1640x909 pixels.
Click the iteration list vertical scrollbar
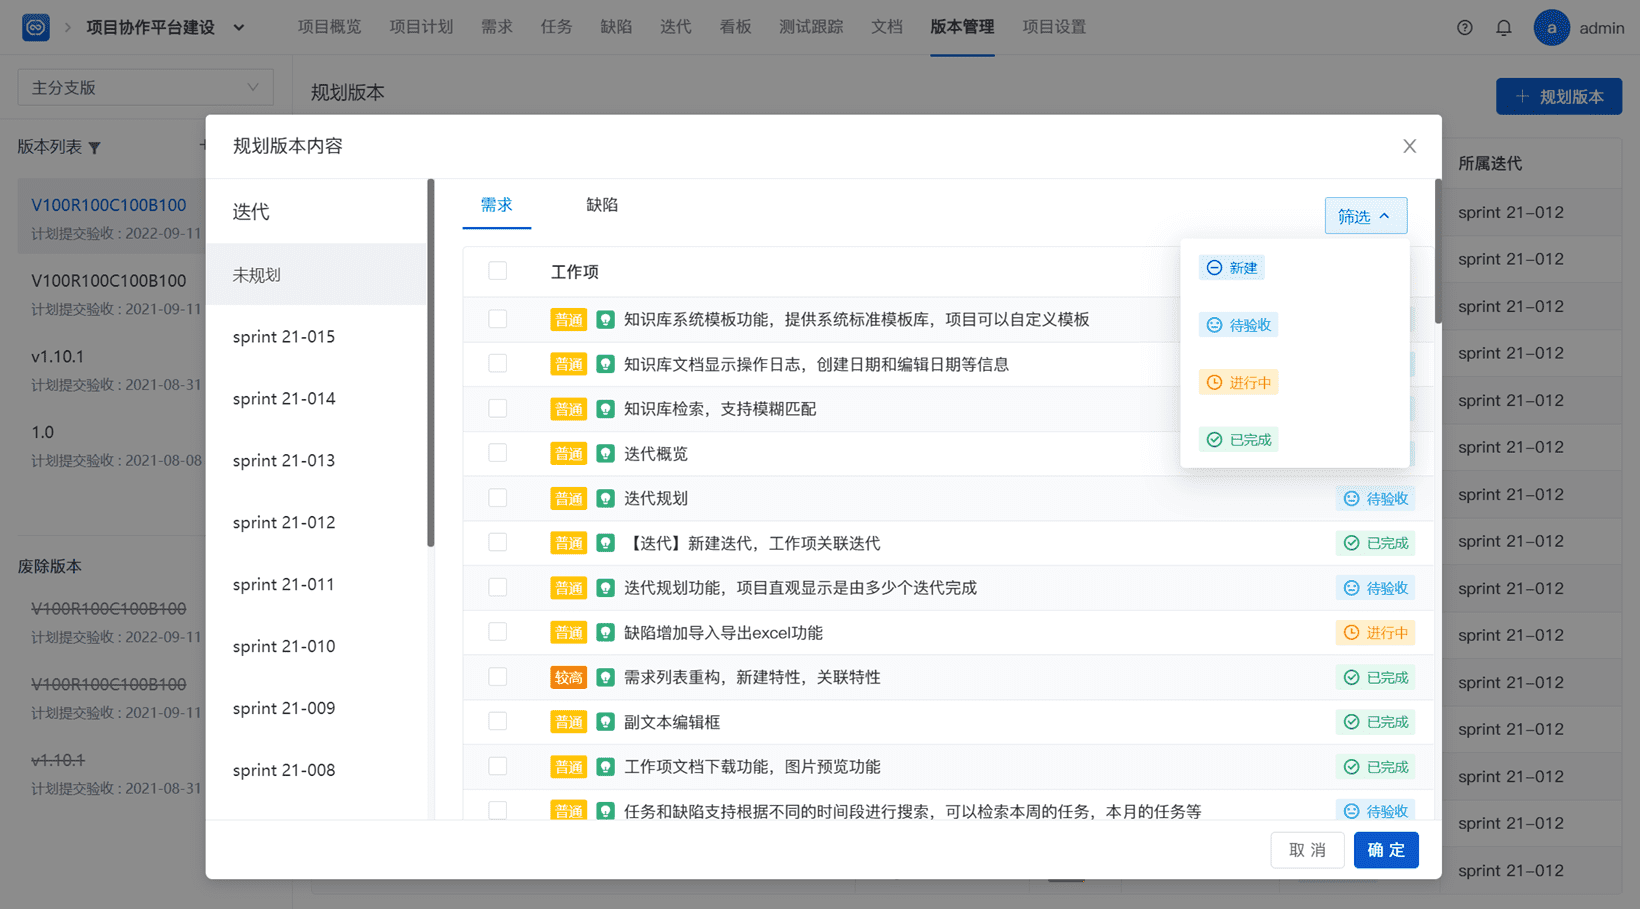point(431,363)
